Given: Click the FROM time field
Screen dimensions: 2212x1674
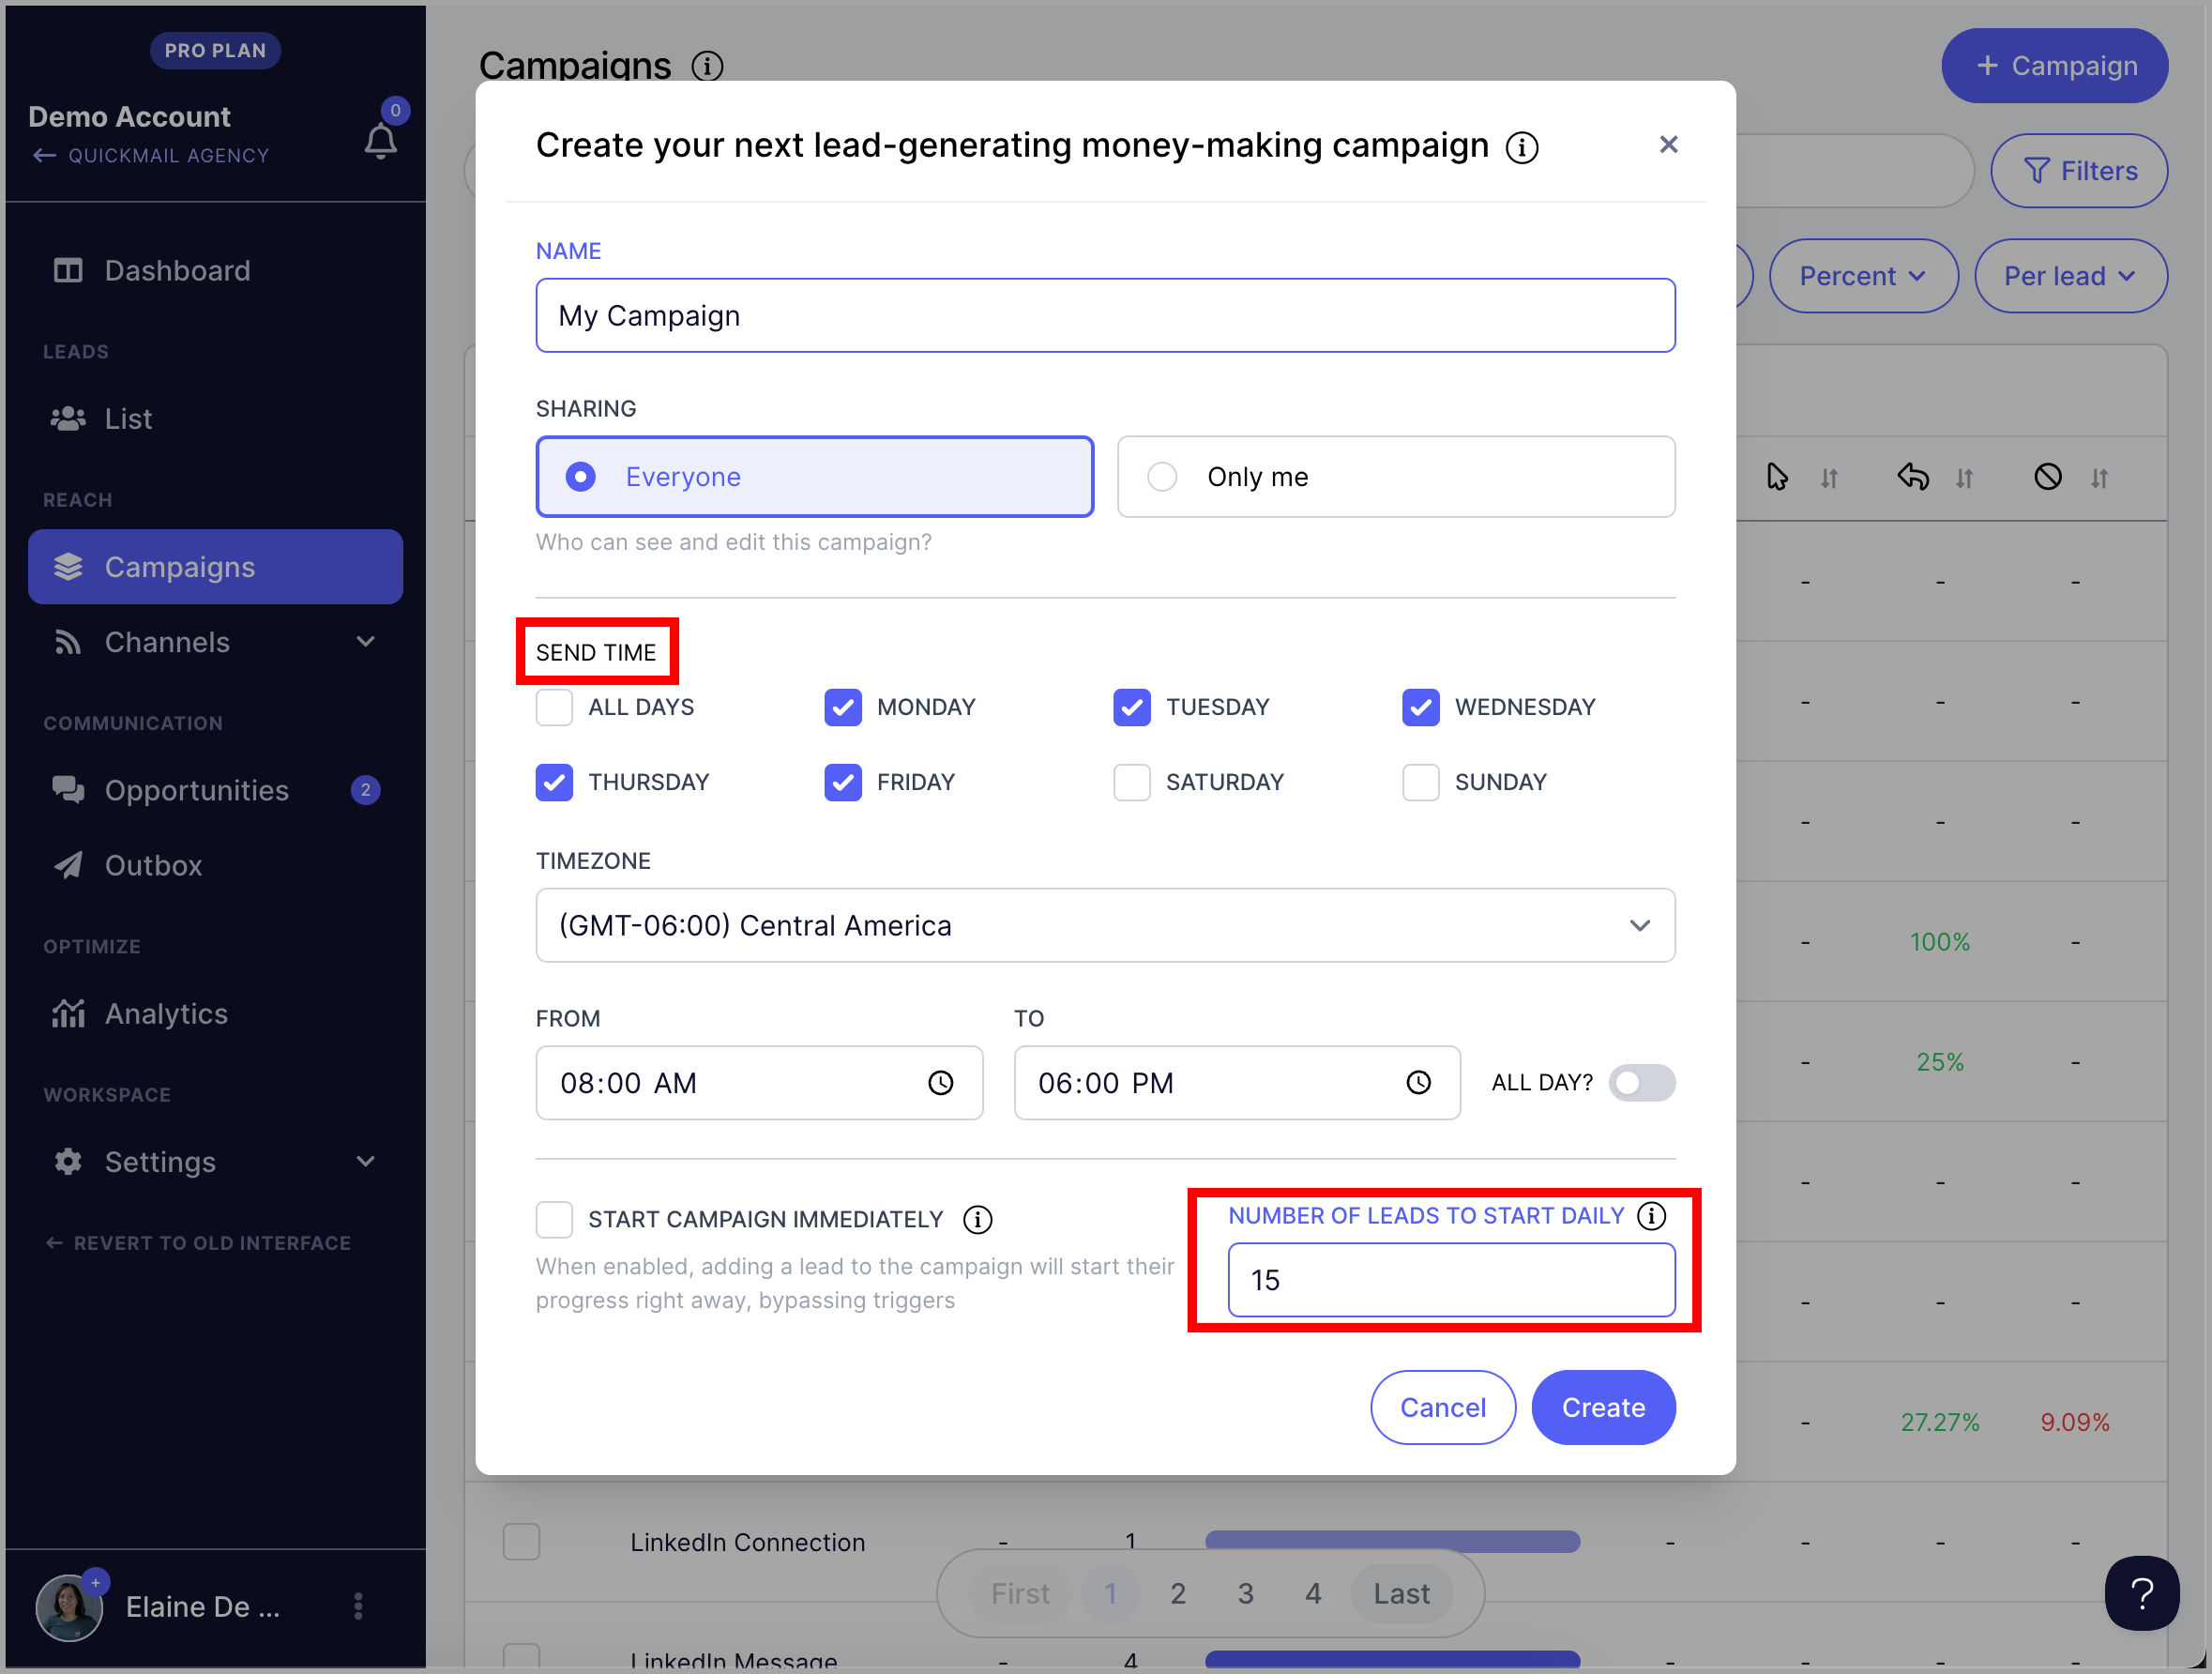Looking at the screenshot, I should tap(759, 1083).
